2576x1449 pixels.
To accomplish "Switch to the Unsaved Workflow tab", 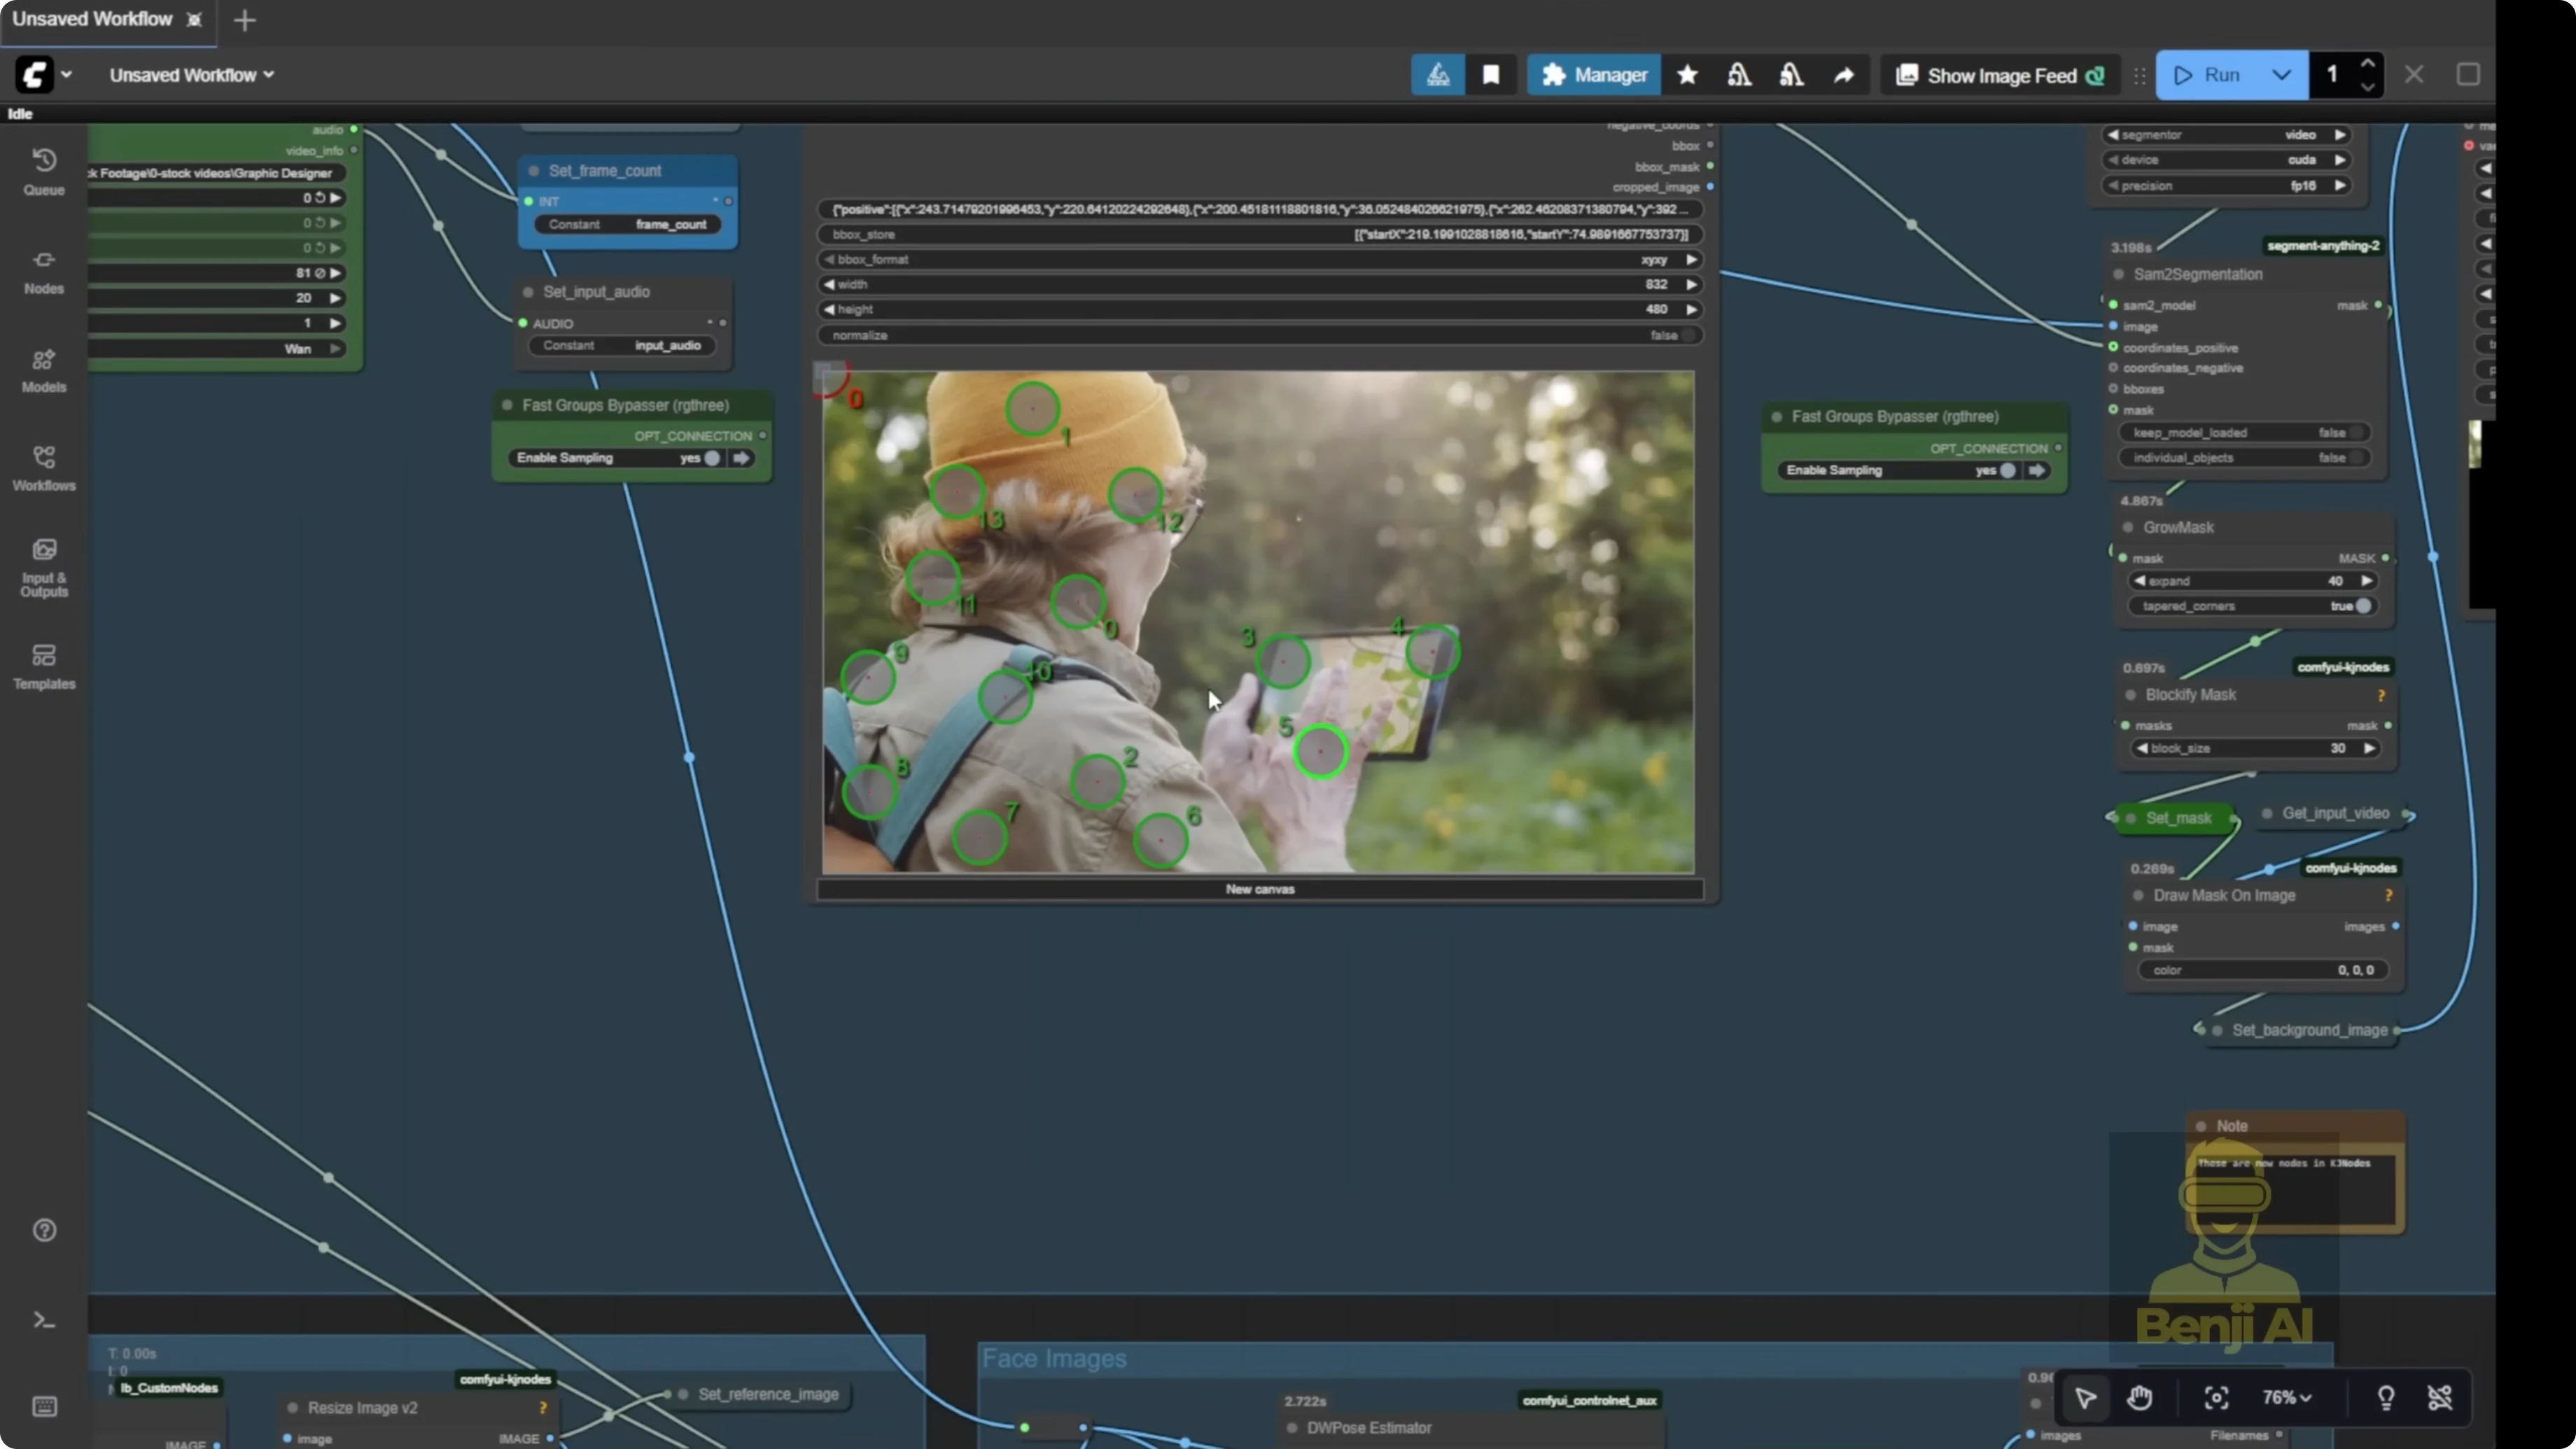I will (92, 19).
